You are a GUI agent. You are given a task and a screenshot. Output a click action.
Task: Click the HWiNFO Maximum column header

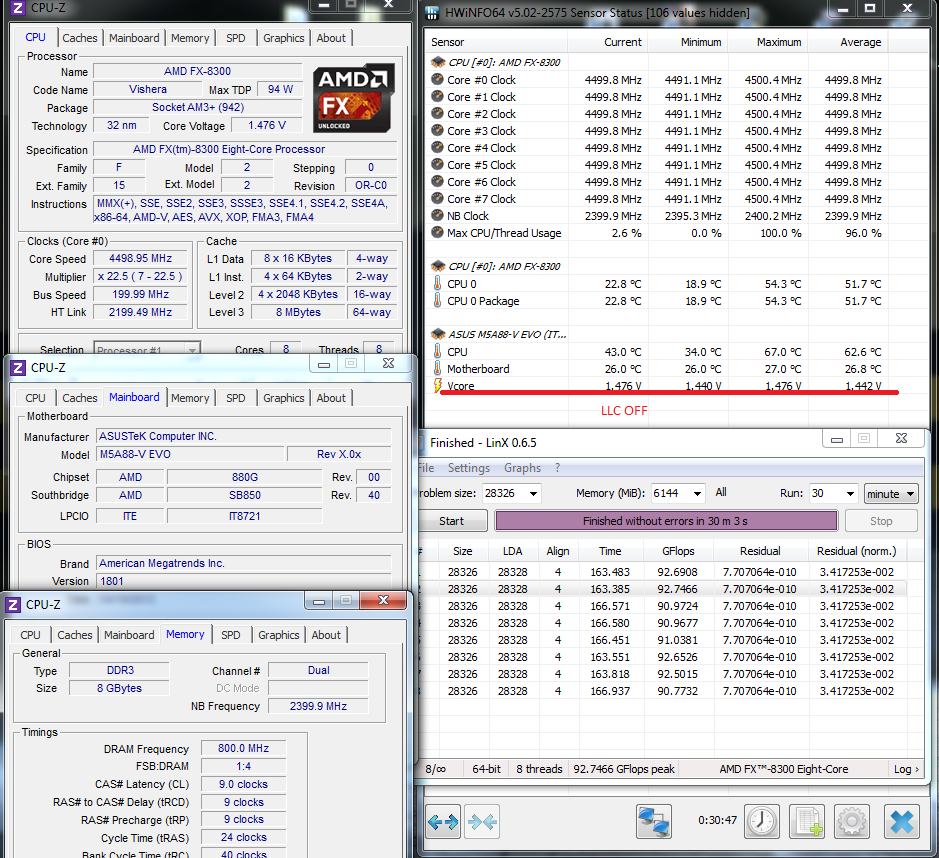click(x=768, y=42)
